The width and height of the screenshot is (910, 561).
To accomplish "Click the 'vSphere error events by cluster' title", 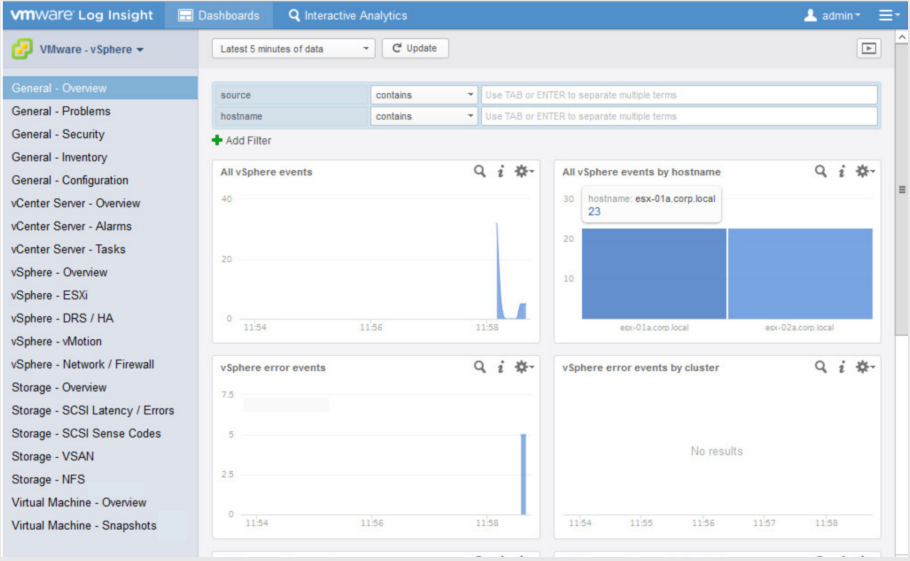I will point(641,367).
